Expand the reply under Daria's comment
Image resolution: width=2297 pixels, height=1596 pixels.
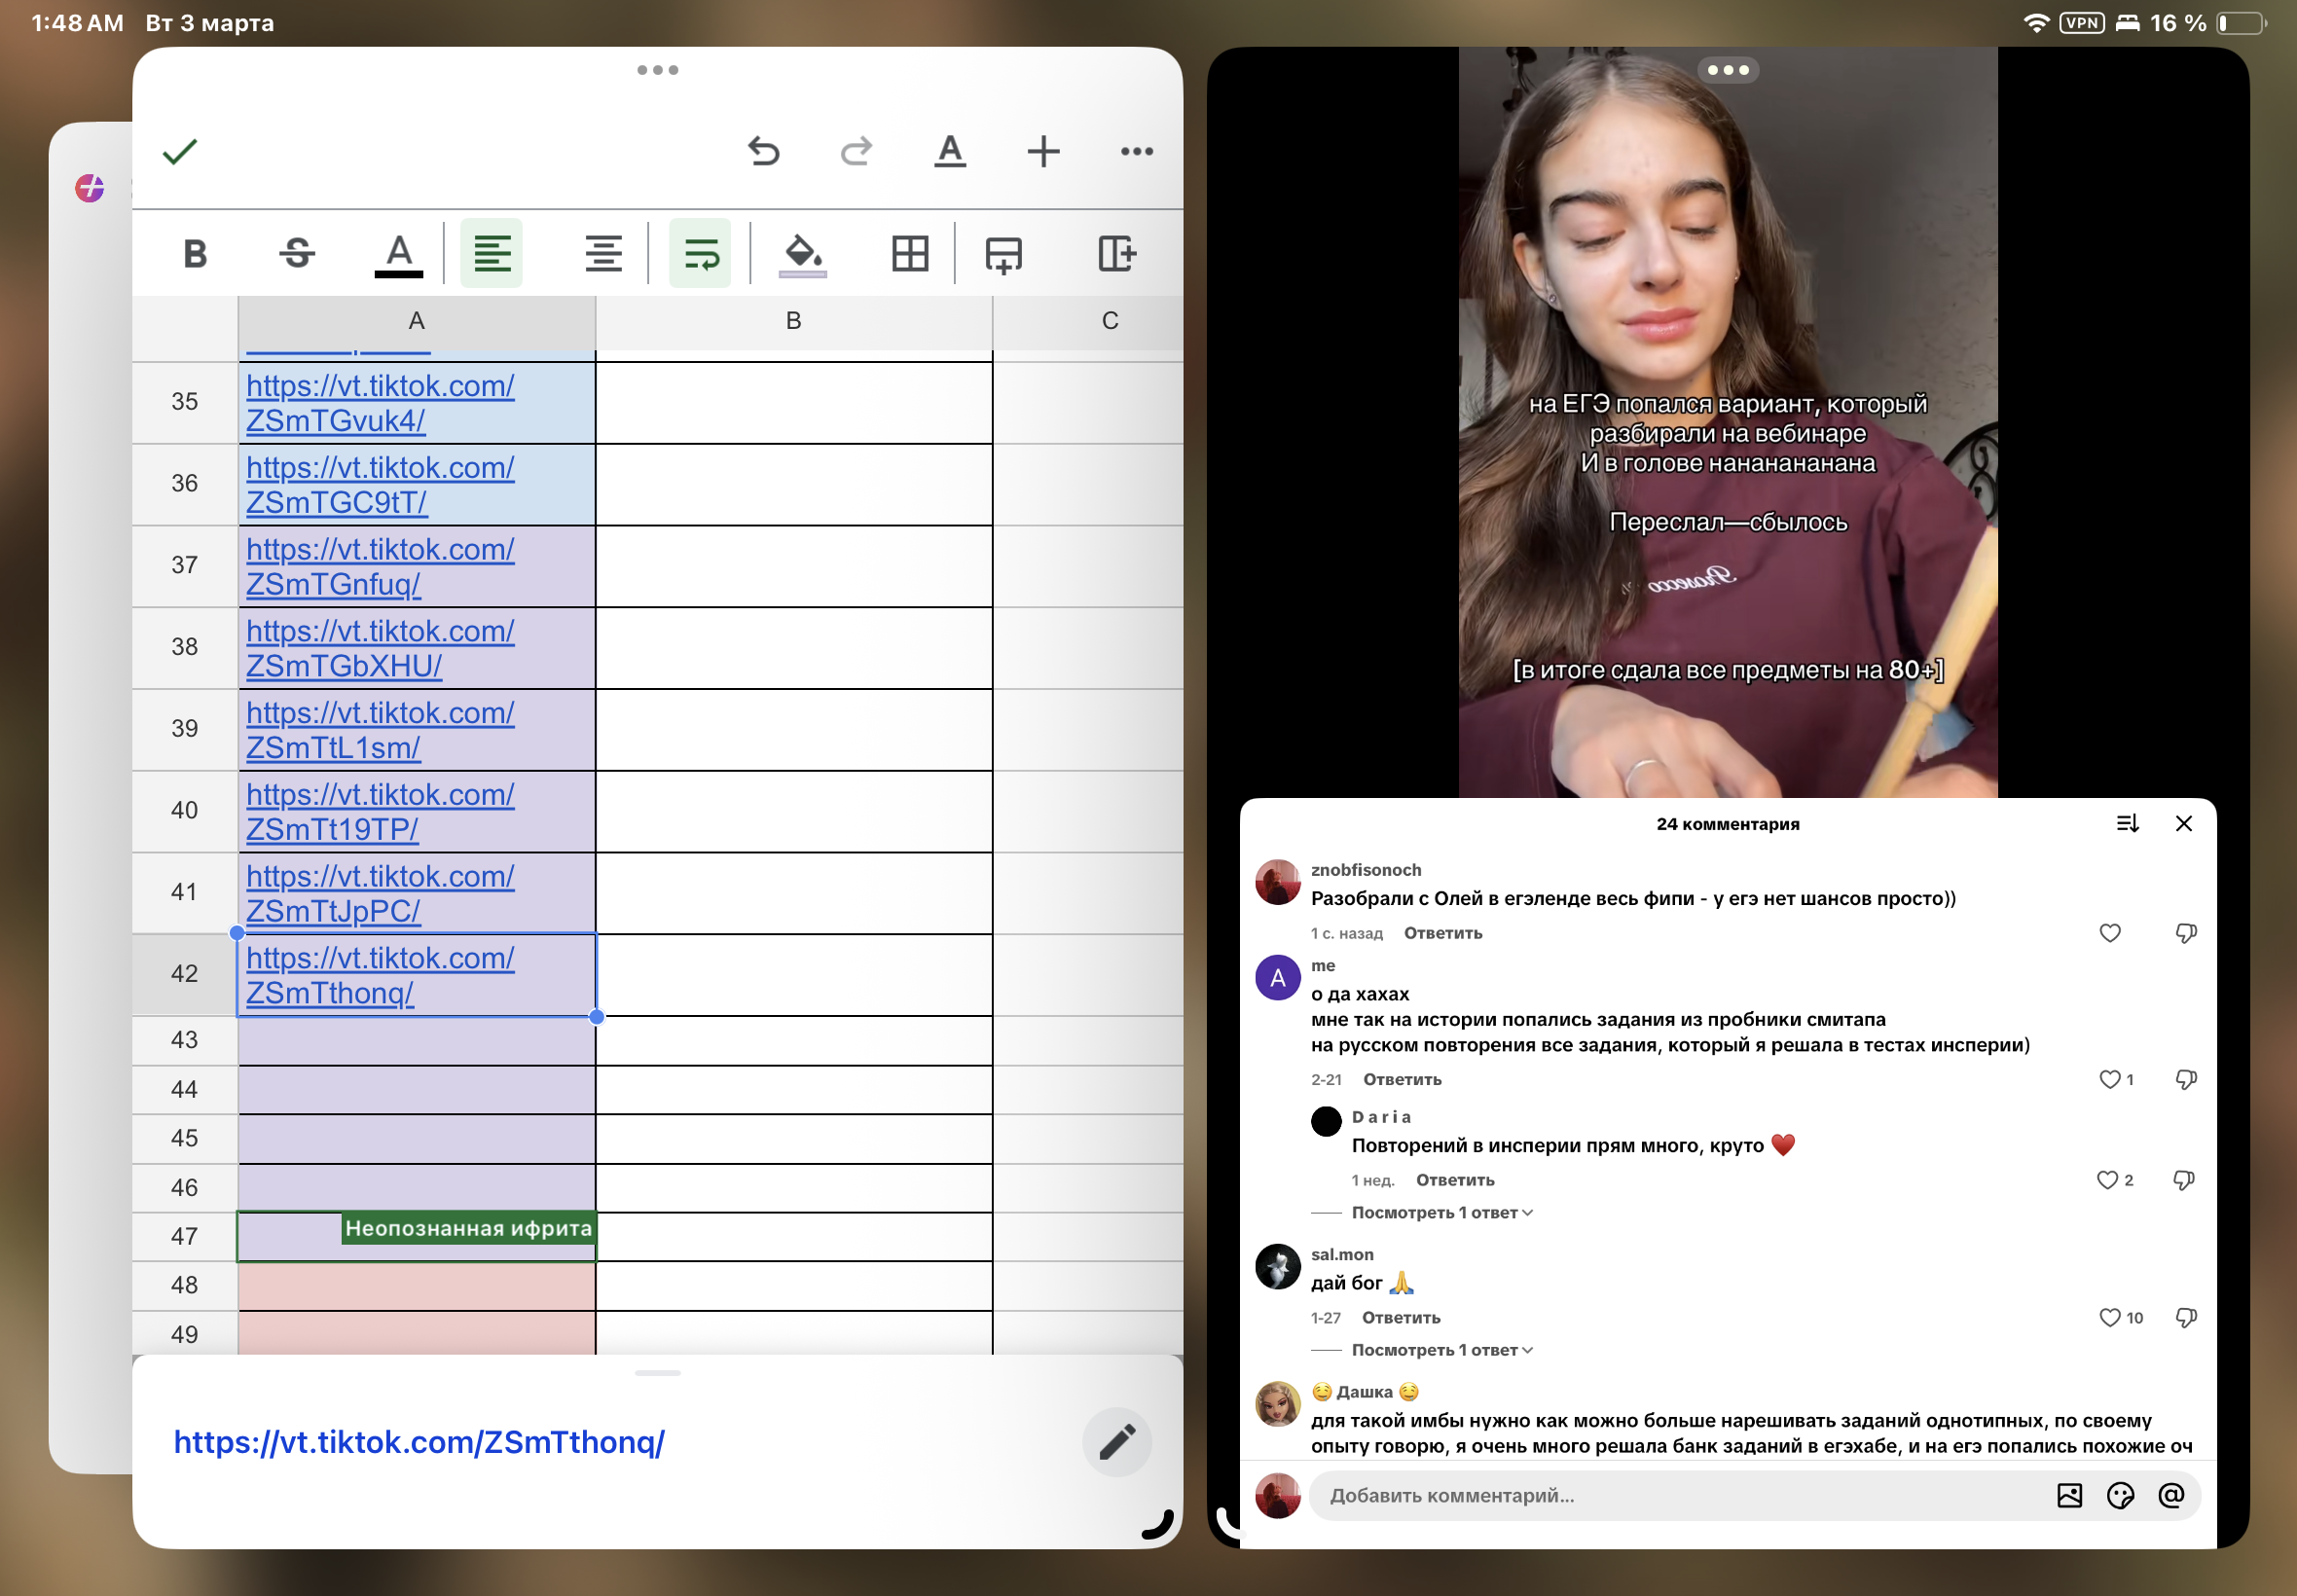click(x=1441, y=1213)
